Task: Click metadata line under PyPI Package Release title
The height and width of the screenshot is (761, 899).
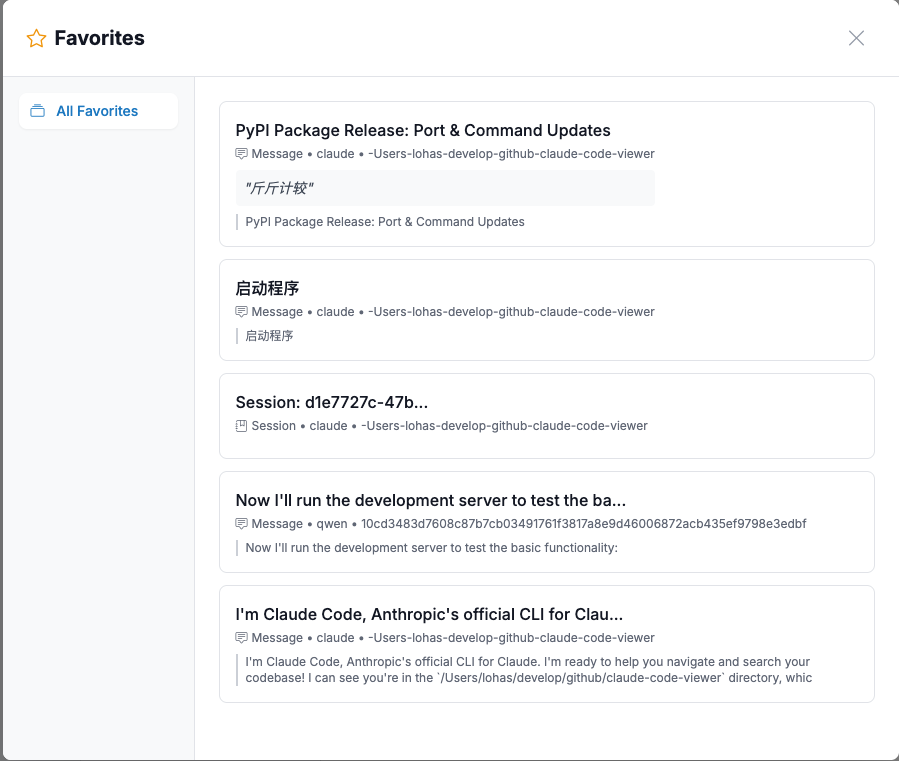Action: pos(453,154)
